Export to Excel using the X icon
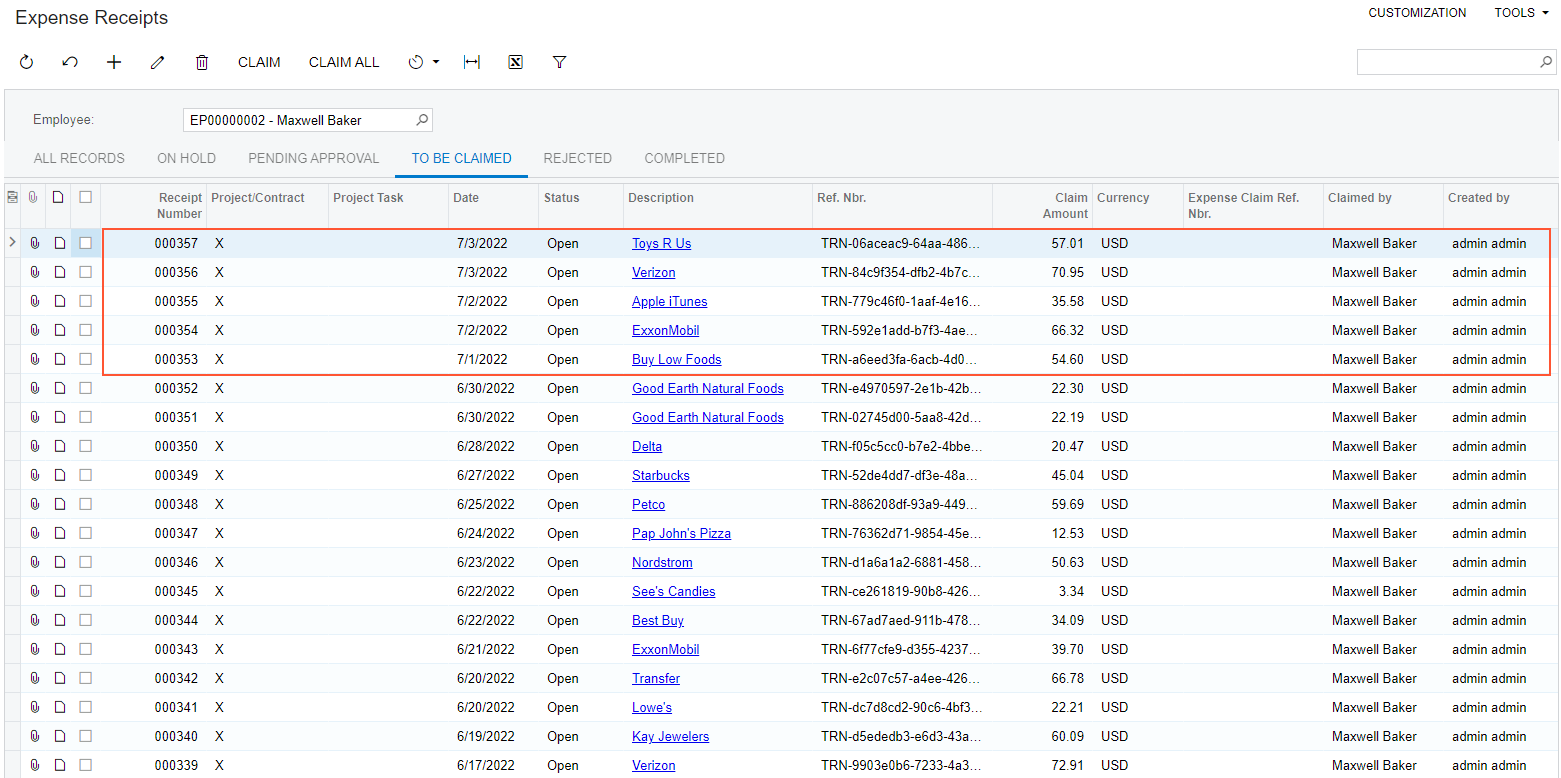 pyautogui.click(x=516, y=62)
